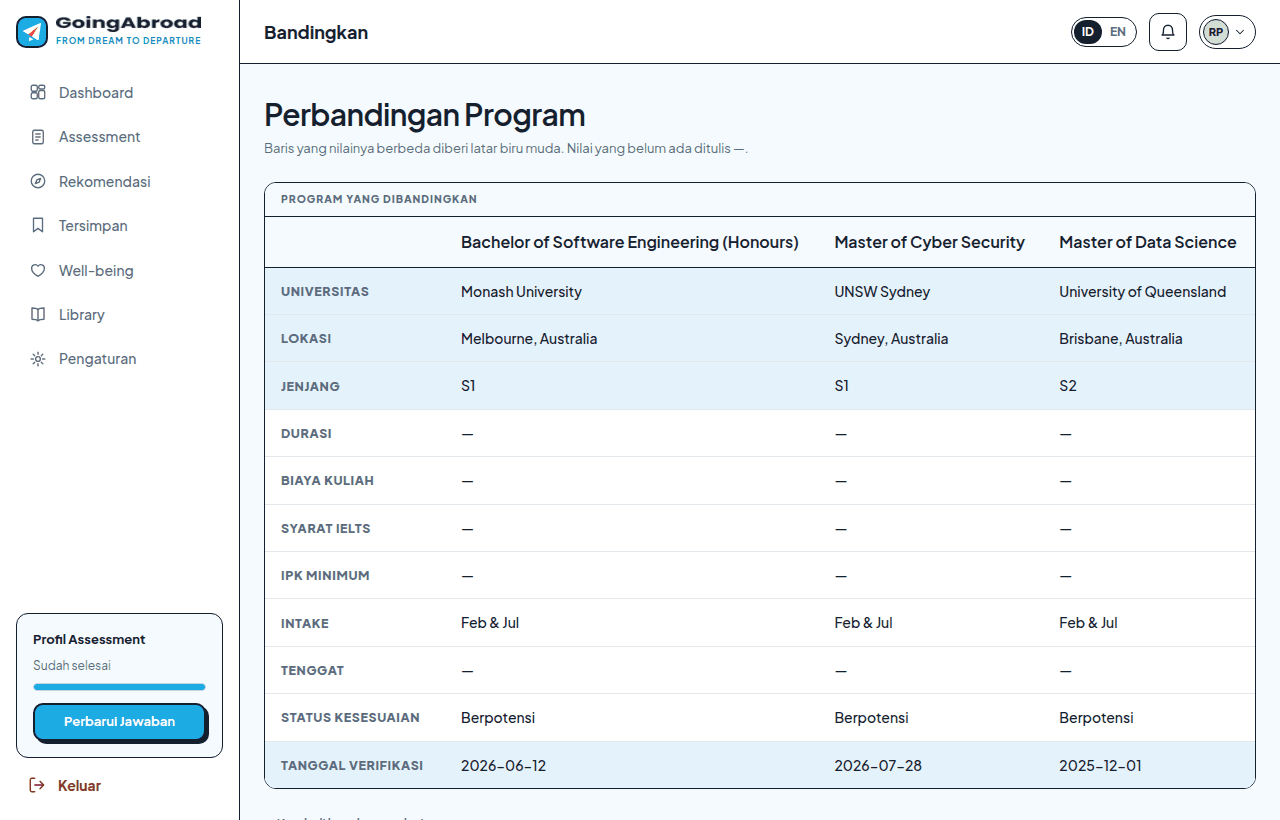Click the Tersimpan bookmark icon
The height and width of the screenshot is (820, 1280).
[x=38, y=226]
